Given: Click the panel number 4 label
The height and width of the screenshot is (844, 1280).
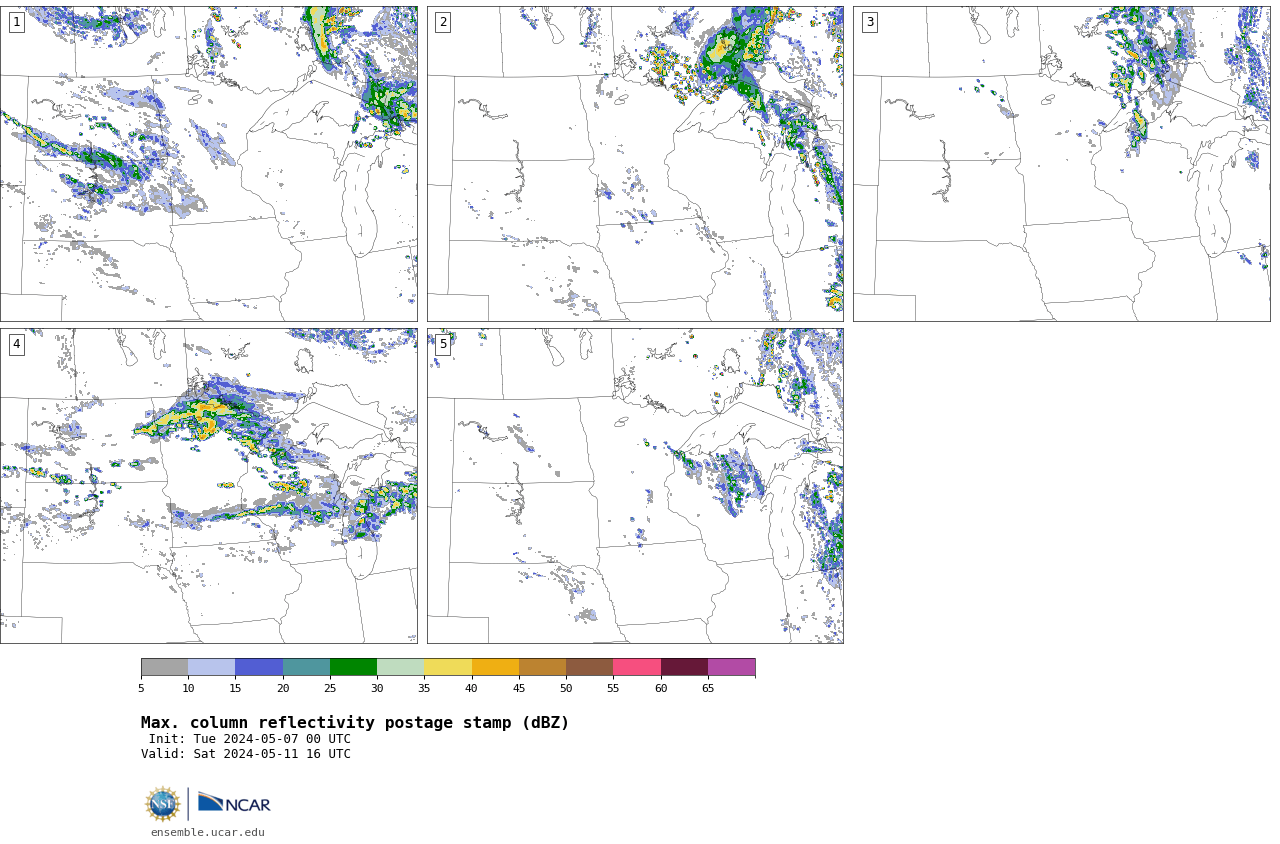Looking at the screenshot, I should 16,344.
